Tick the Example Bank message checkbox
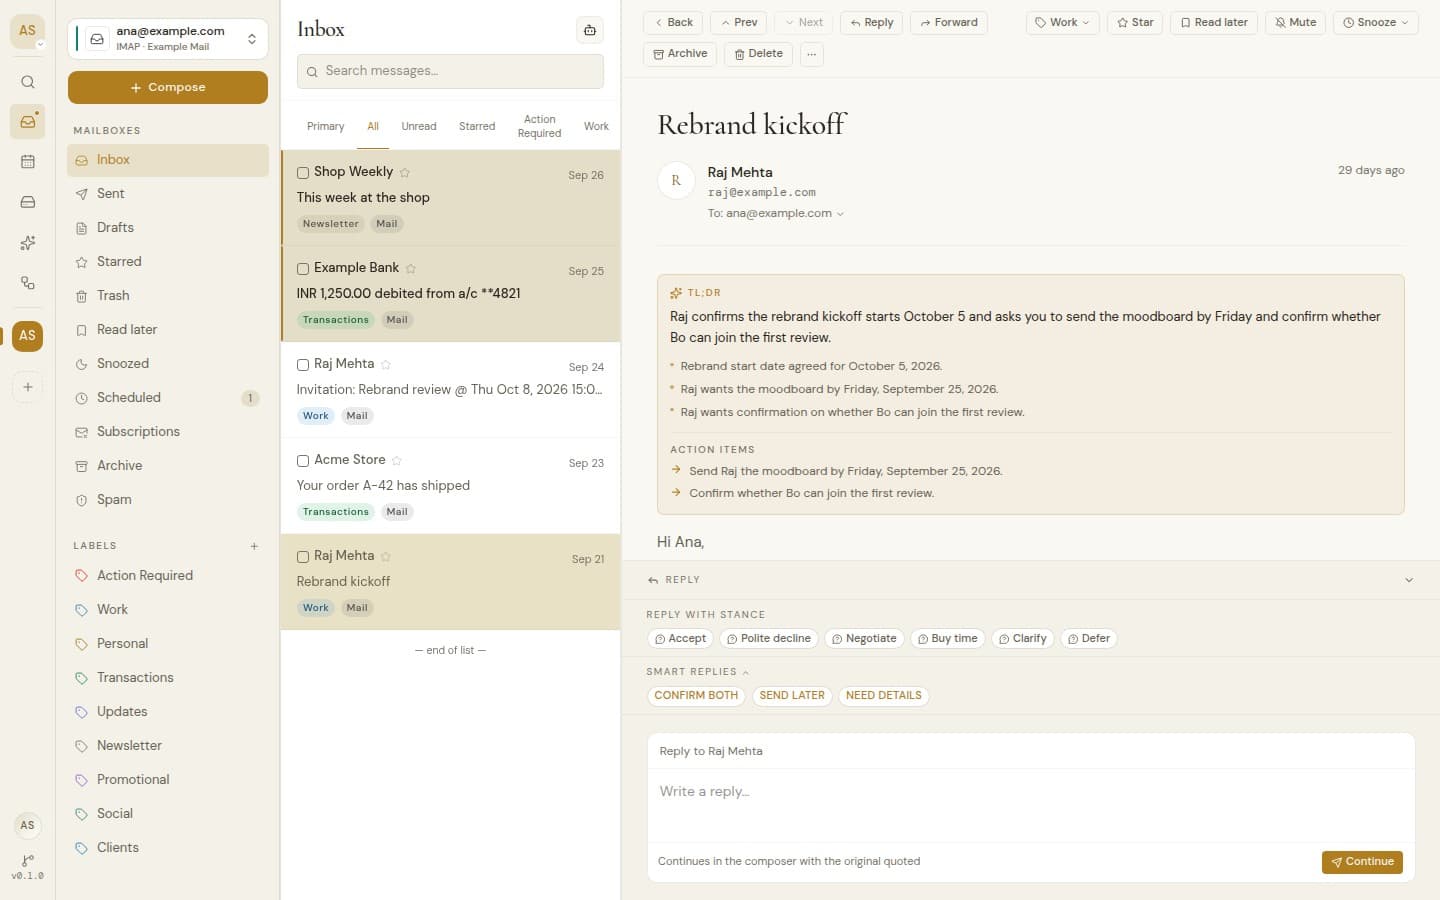This screenshot has width=1440, height=900. click(303, 269)
